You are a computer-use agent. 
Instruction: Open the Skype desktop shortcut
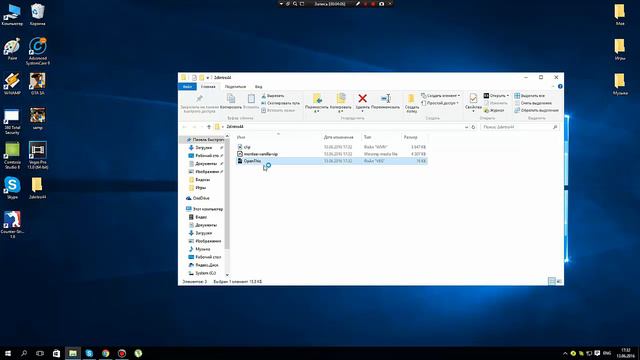pyautogui.click(x=12, y=188)
